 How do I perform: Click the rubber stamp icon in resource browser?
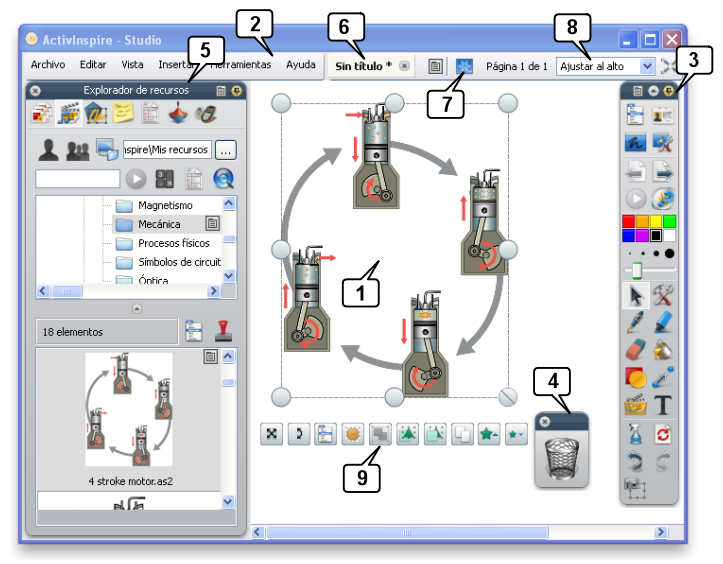pyautogui.click(x=224, y=331)
